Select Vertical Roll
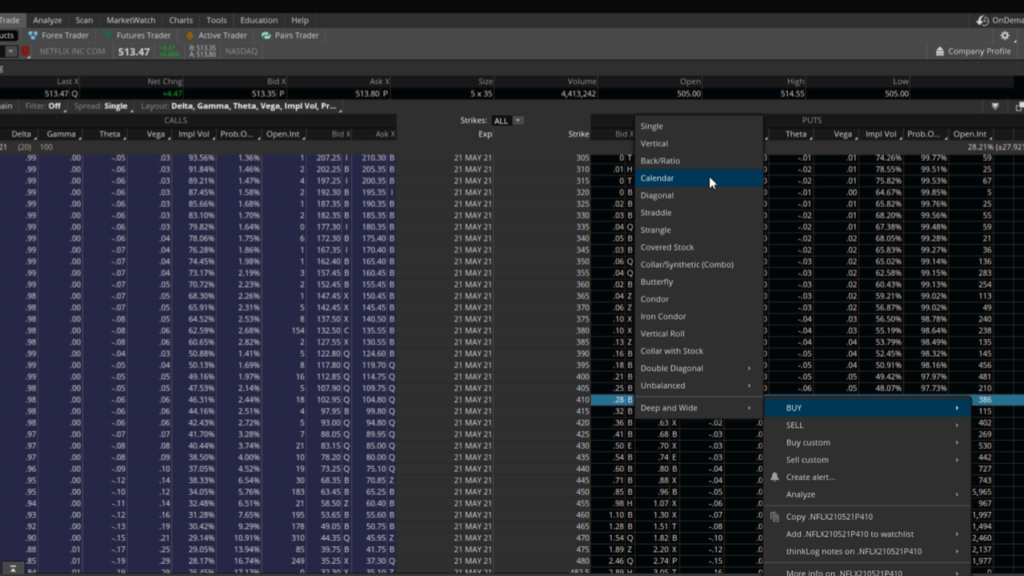 point(698,334)
